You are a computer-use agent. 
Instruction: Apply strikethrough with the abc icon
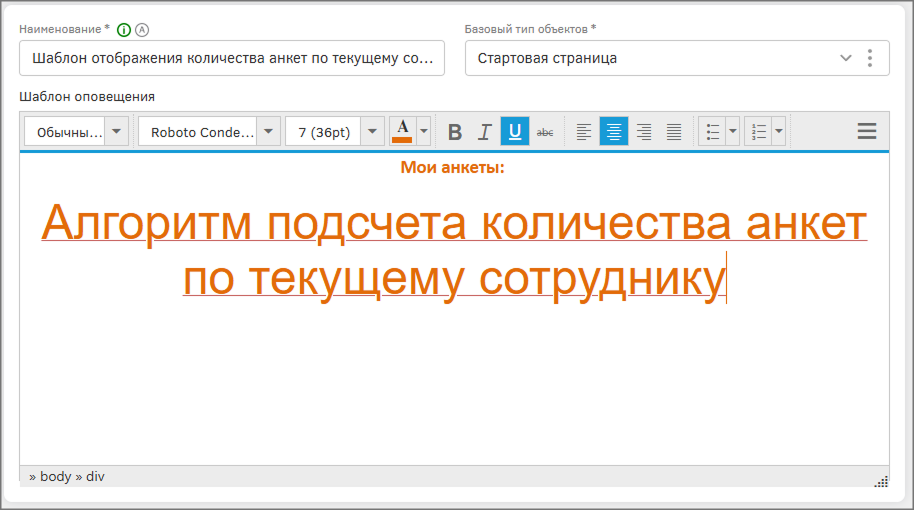pyautogui.click(x=545, y=132)
